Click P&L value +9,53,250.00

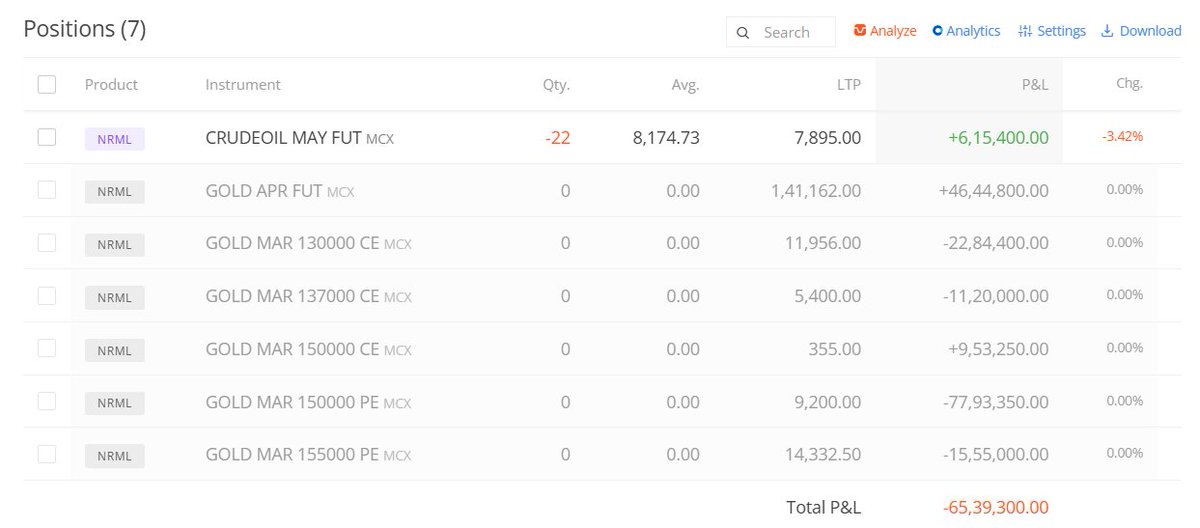pos(999,349)
